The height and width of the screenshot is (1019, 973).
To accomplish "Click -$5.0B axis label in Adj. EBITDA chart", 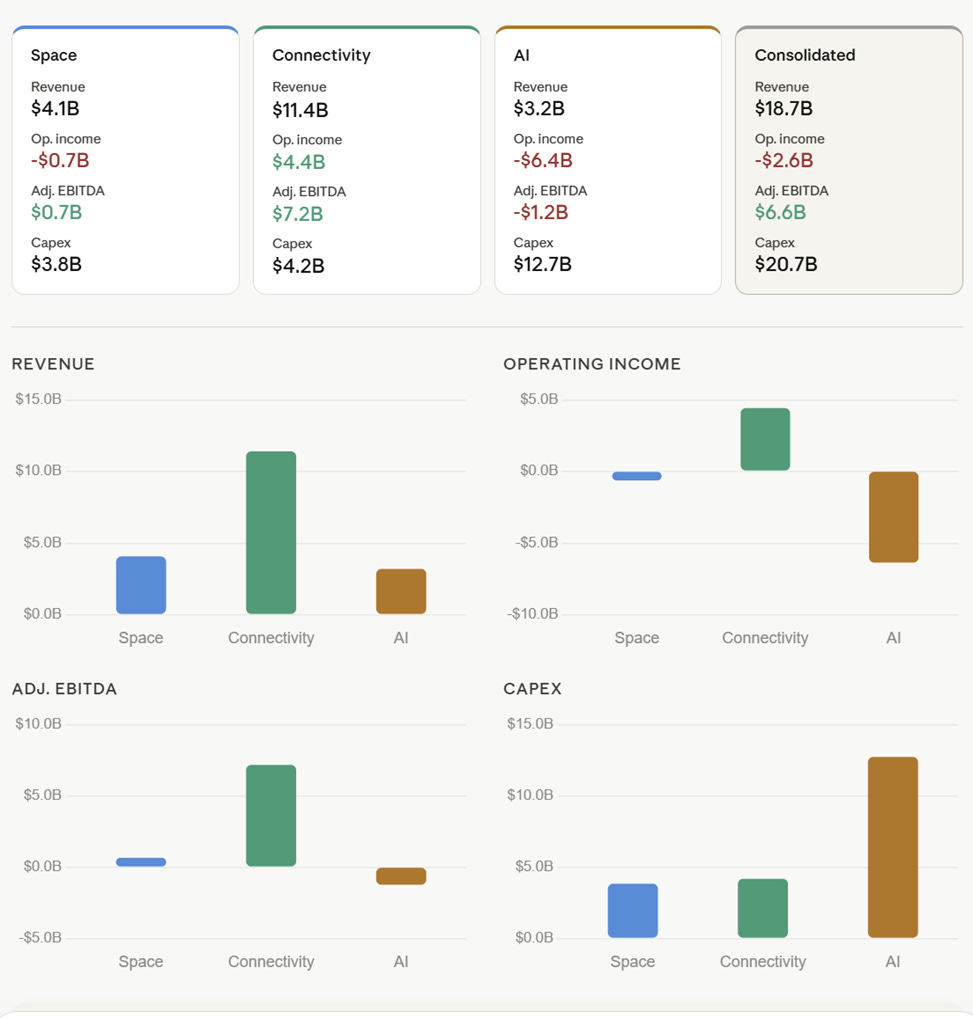I will point(40,938).
